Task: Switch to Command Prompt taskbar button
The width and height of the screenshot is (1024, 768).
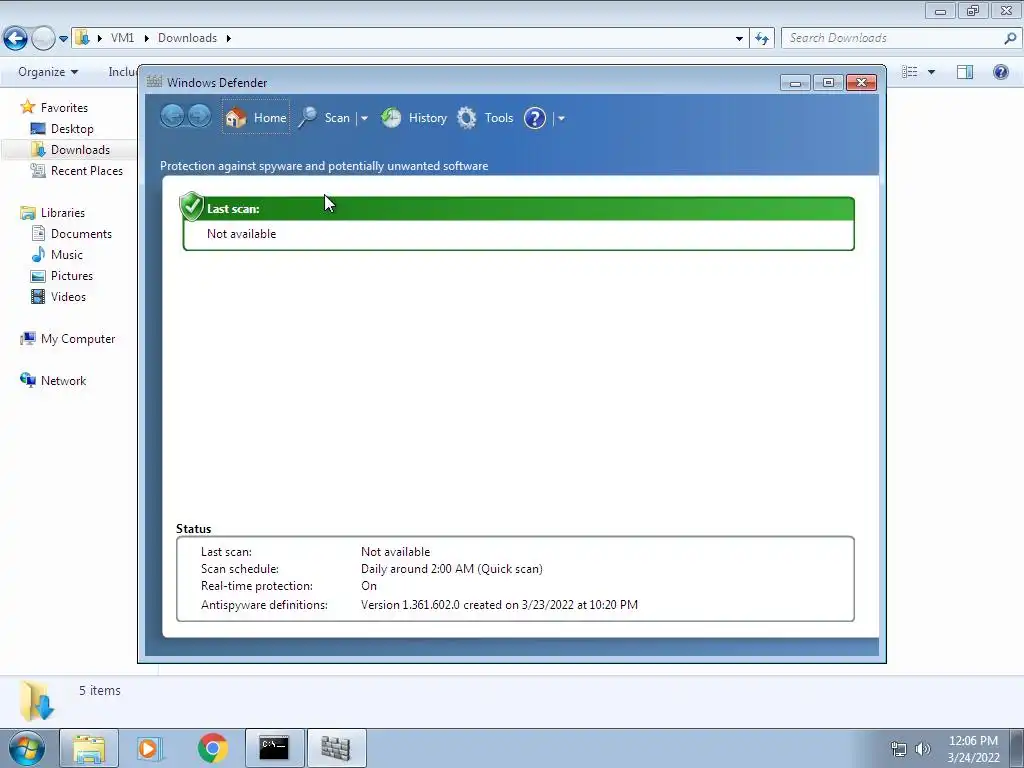Action: [x=274, y=748]
